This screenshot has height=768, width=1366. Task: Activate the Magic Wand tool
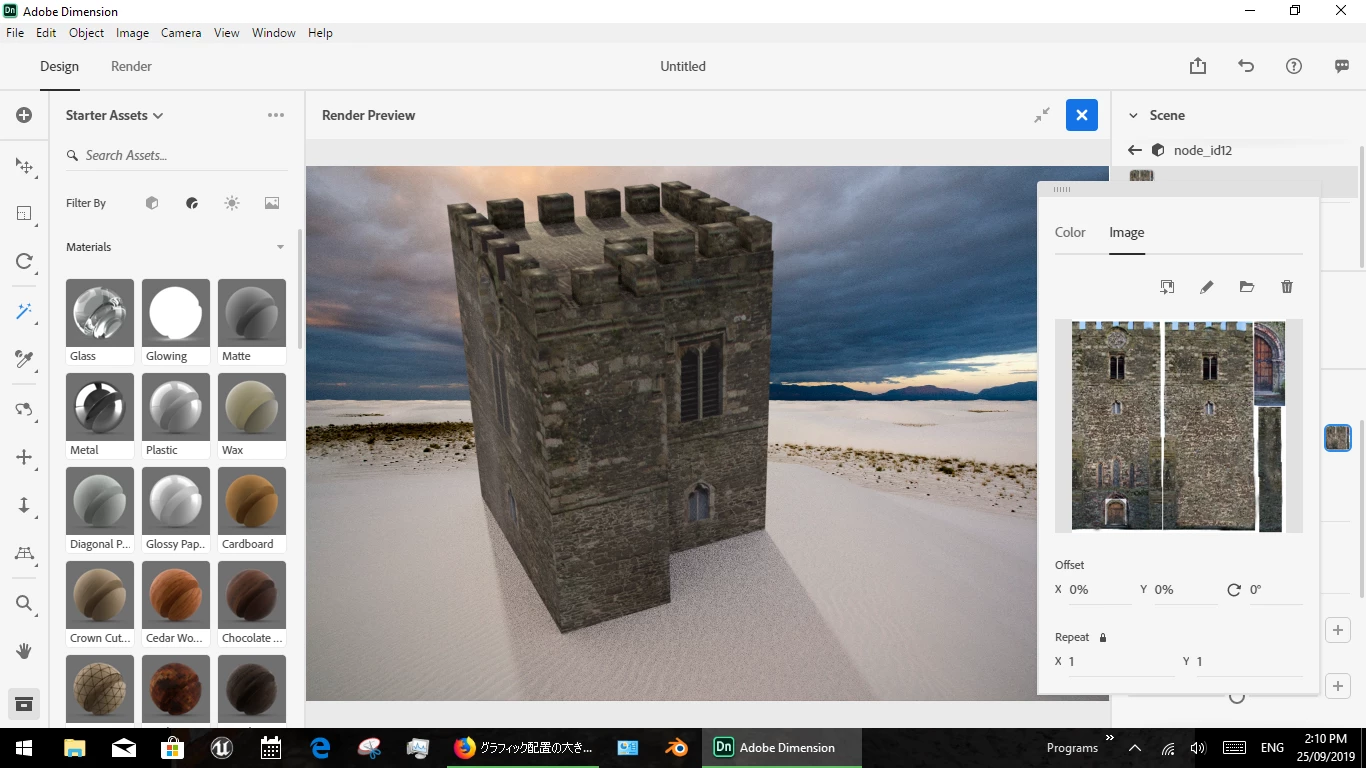coord(24,311)
